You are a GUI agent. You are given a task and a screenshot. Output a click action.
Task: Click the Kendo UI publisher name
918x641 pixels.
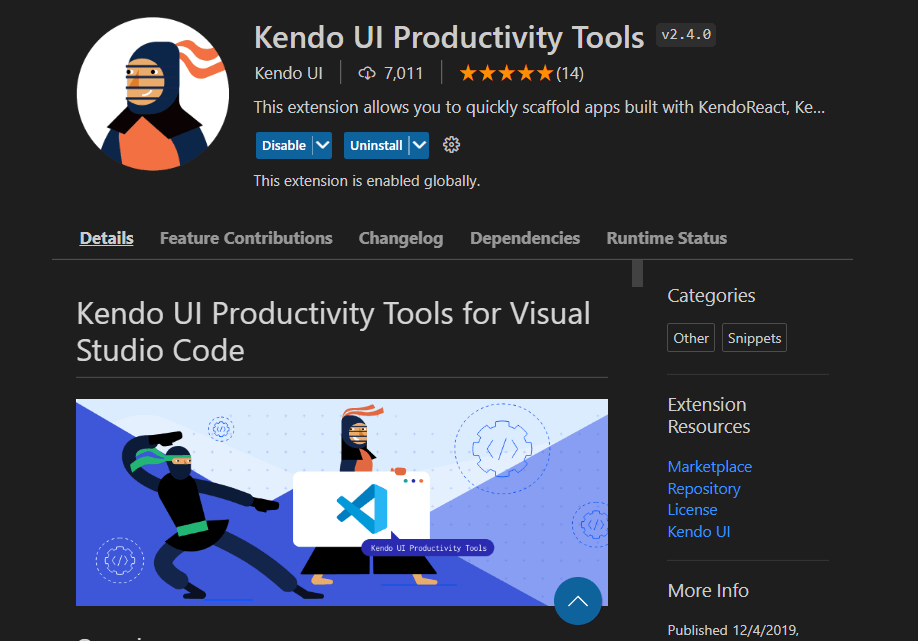[x=289, y=73]
